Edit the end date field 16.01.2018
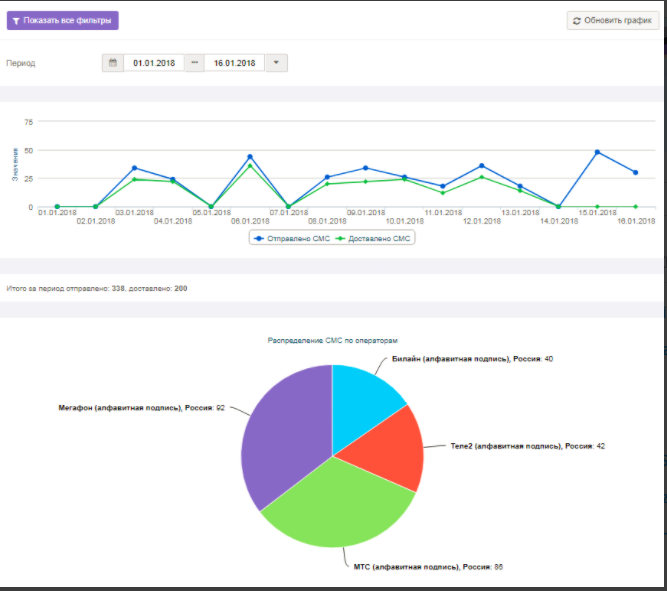667x591 pixels. click(234, 63)
